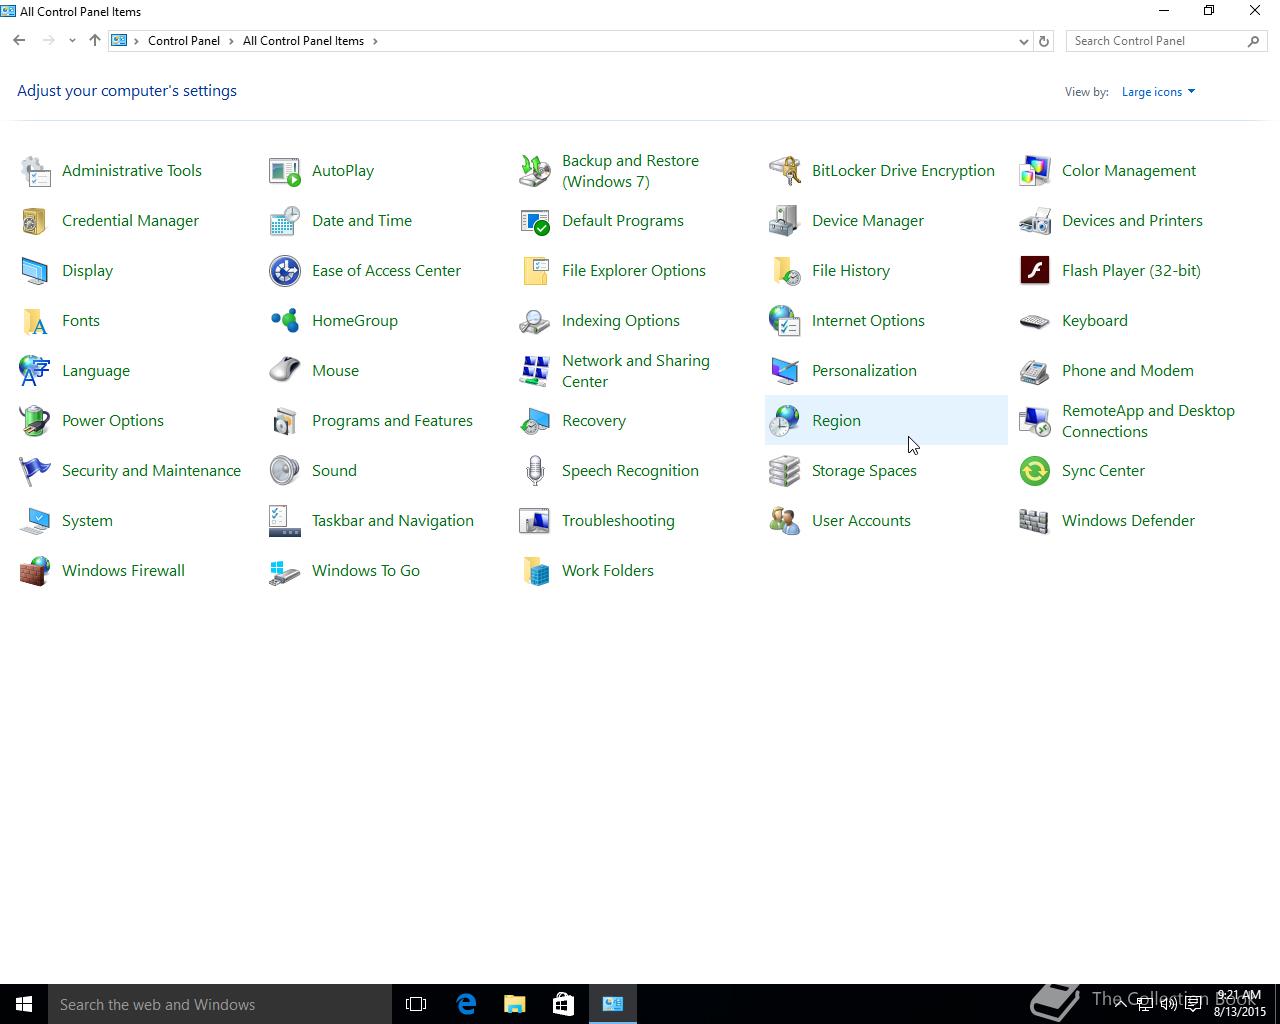Image resolution: width=1280 pixels, height=1024 pixels.
Task: Open the Windows Start button
Action: click(x=24, y=1004)
